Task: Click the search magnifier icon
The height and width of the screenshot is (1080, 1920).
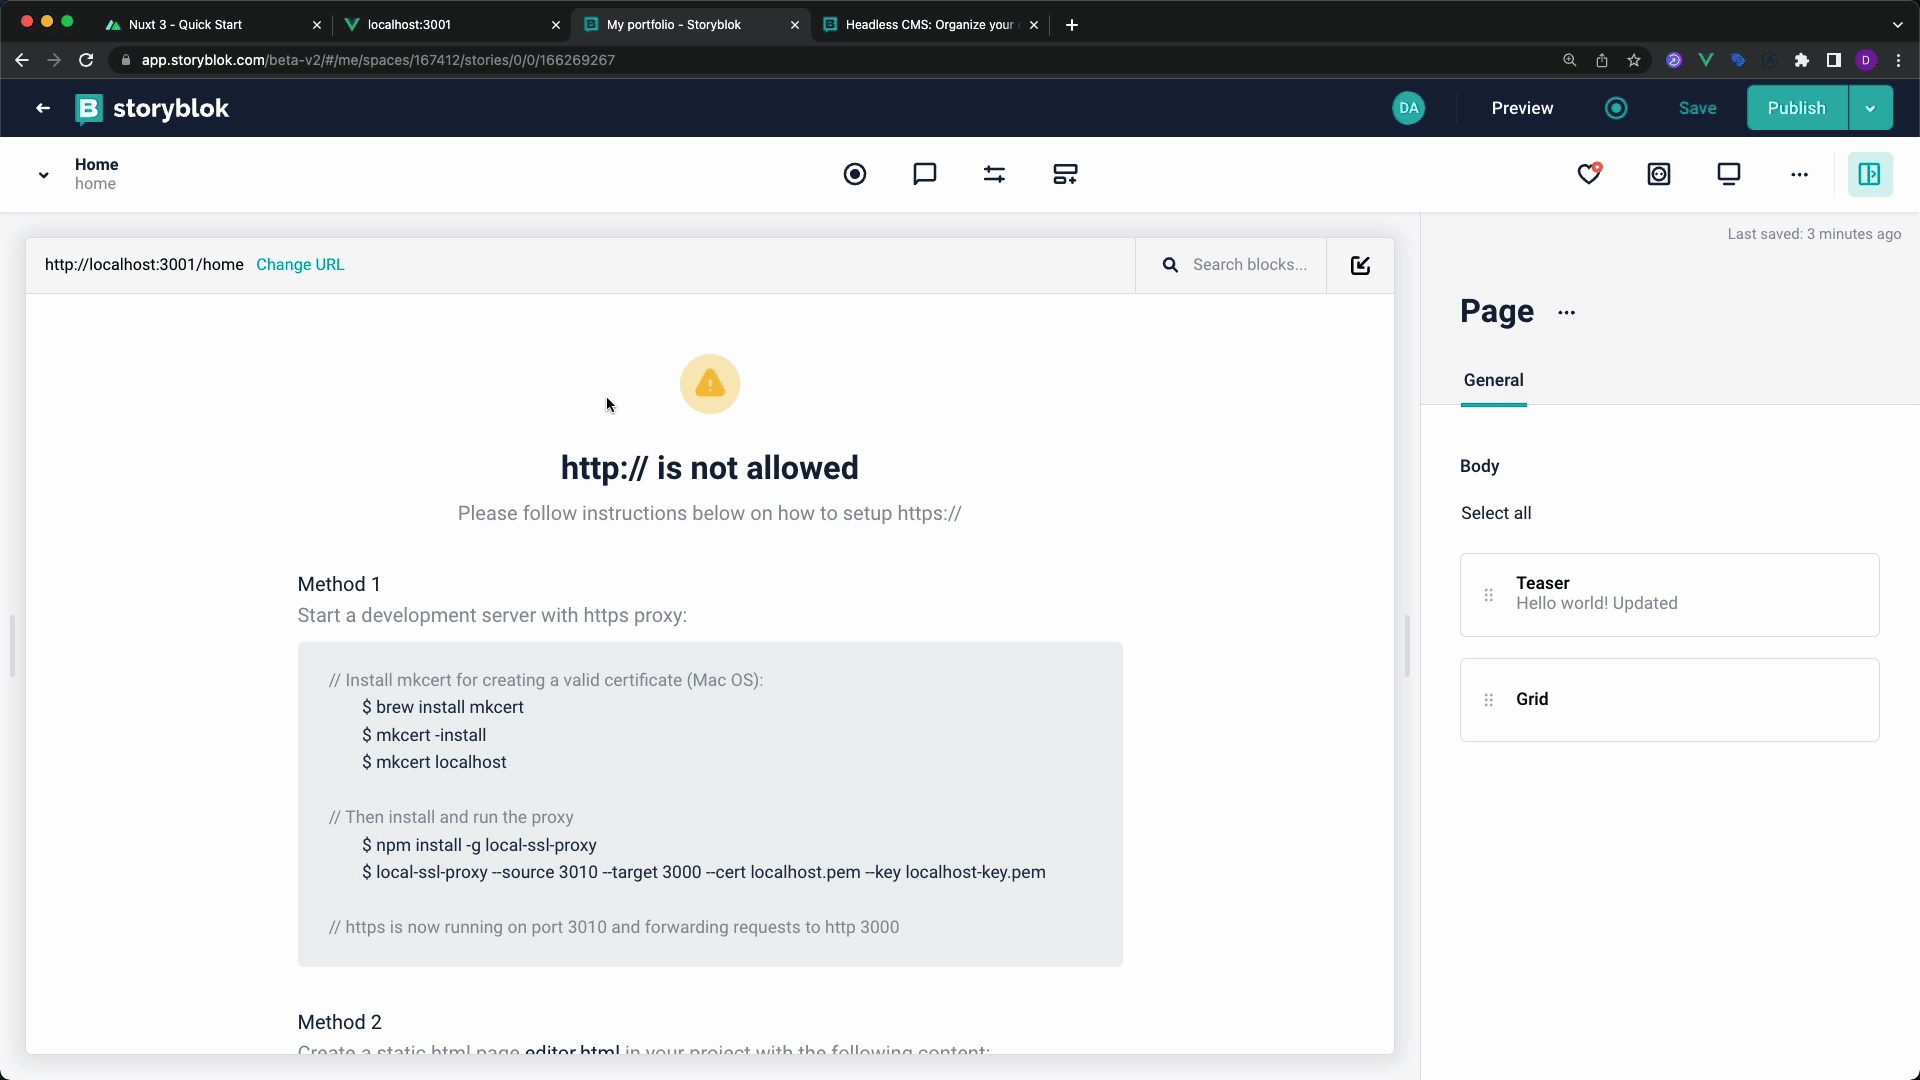Action: pos(1170,265)
